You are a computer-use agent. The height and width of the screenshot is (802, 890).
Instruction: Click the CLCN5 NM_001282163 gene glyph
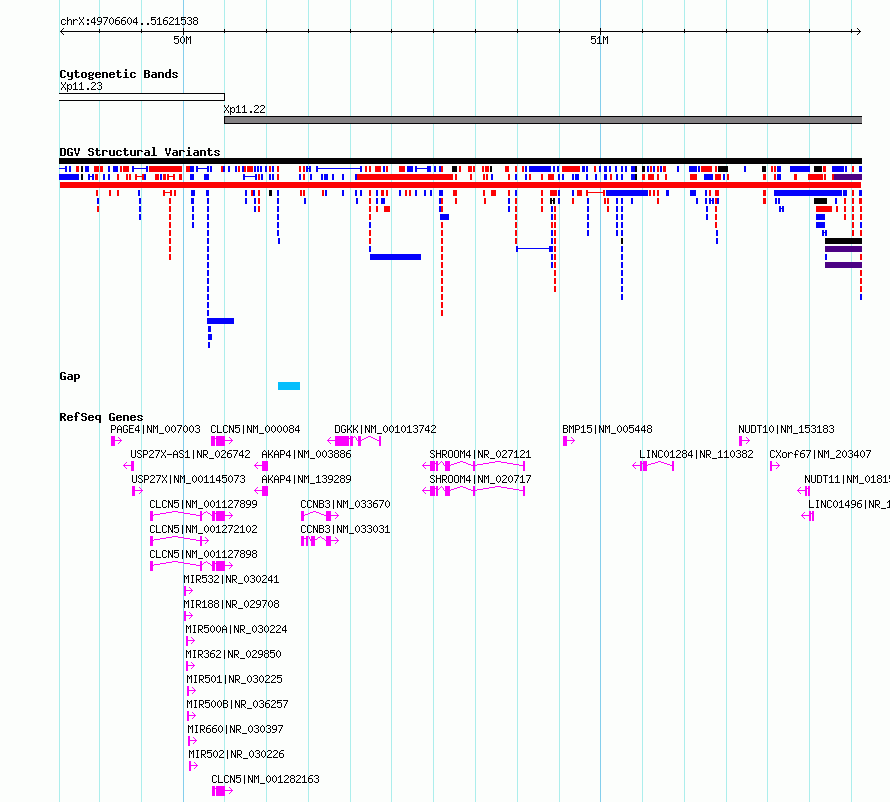point(222,791)
